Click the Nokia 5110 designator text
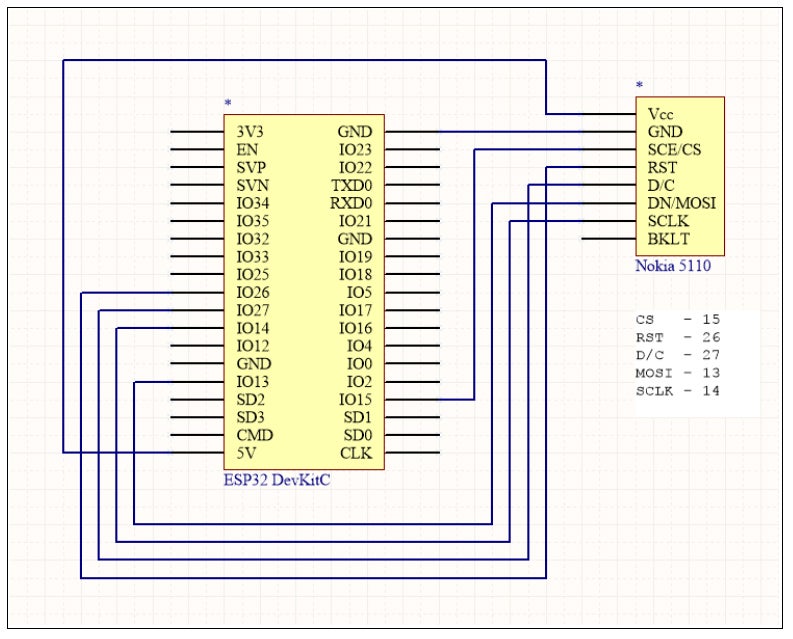Viewport: 793px width, 639px height. 673,266
